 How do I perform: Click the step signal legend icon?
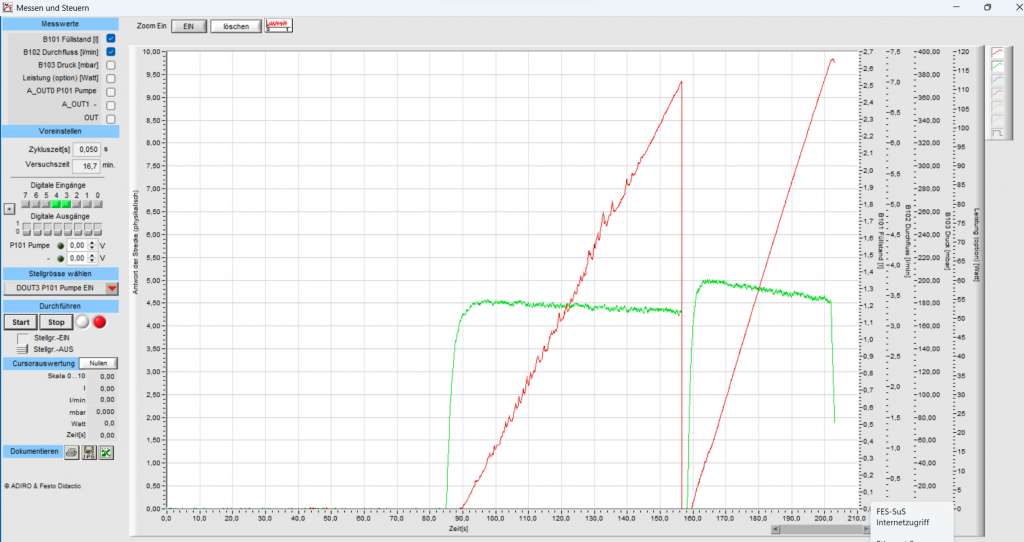[997, 131]
